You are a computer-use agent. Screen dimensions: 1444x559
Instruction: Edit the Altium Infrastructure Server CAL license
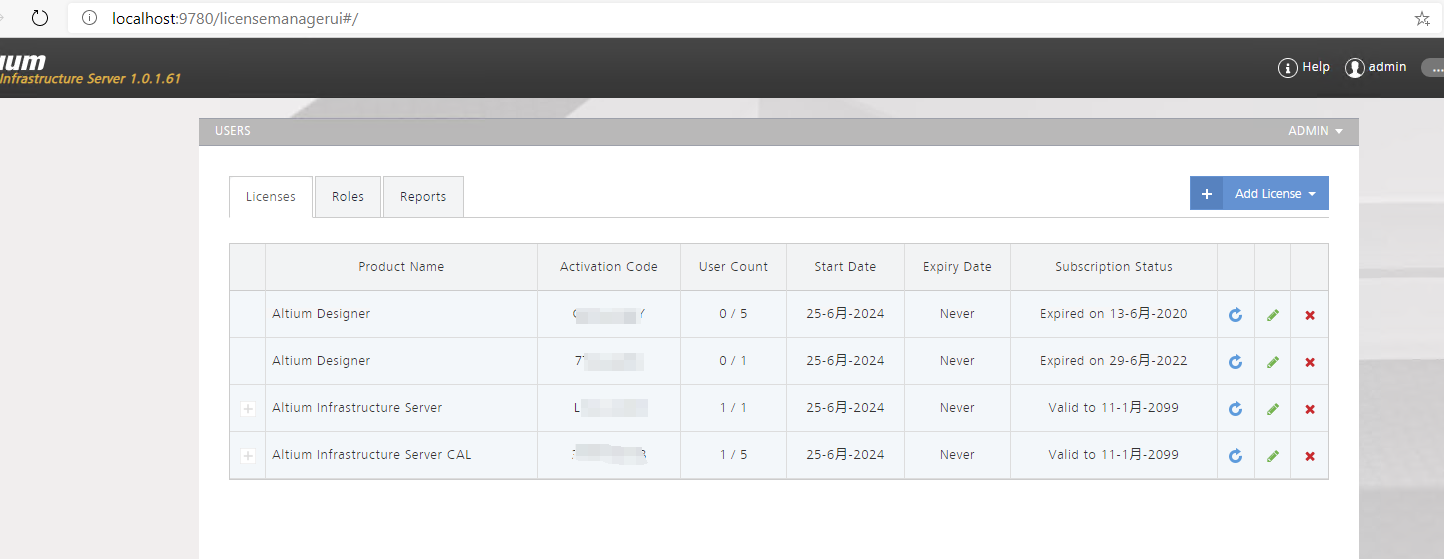[x=1272, y=456]
